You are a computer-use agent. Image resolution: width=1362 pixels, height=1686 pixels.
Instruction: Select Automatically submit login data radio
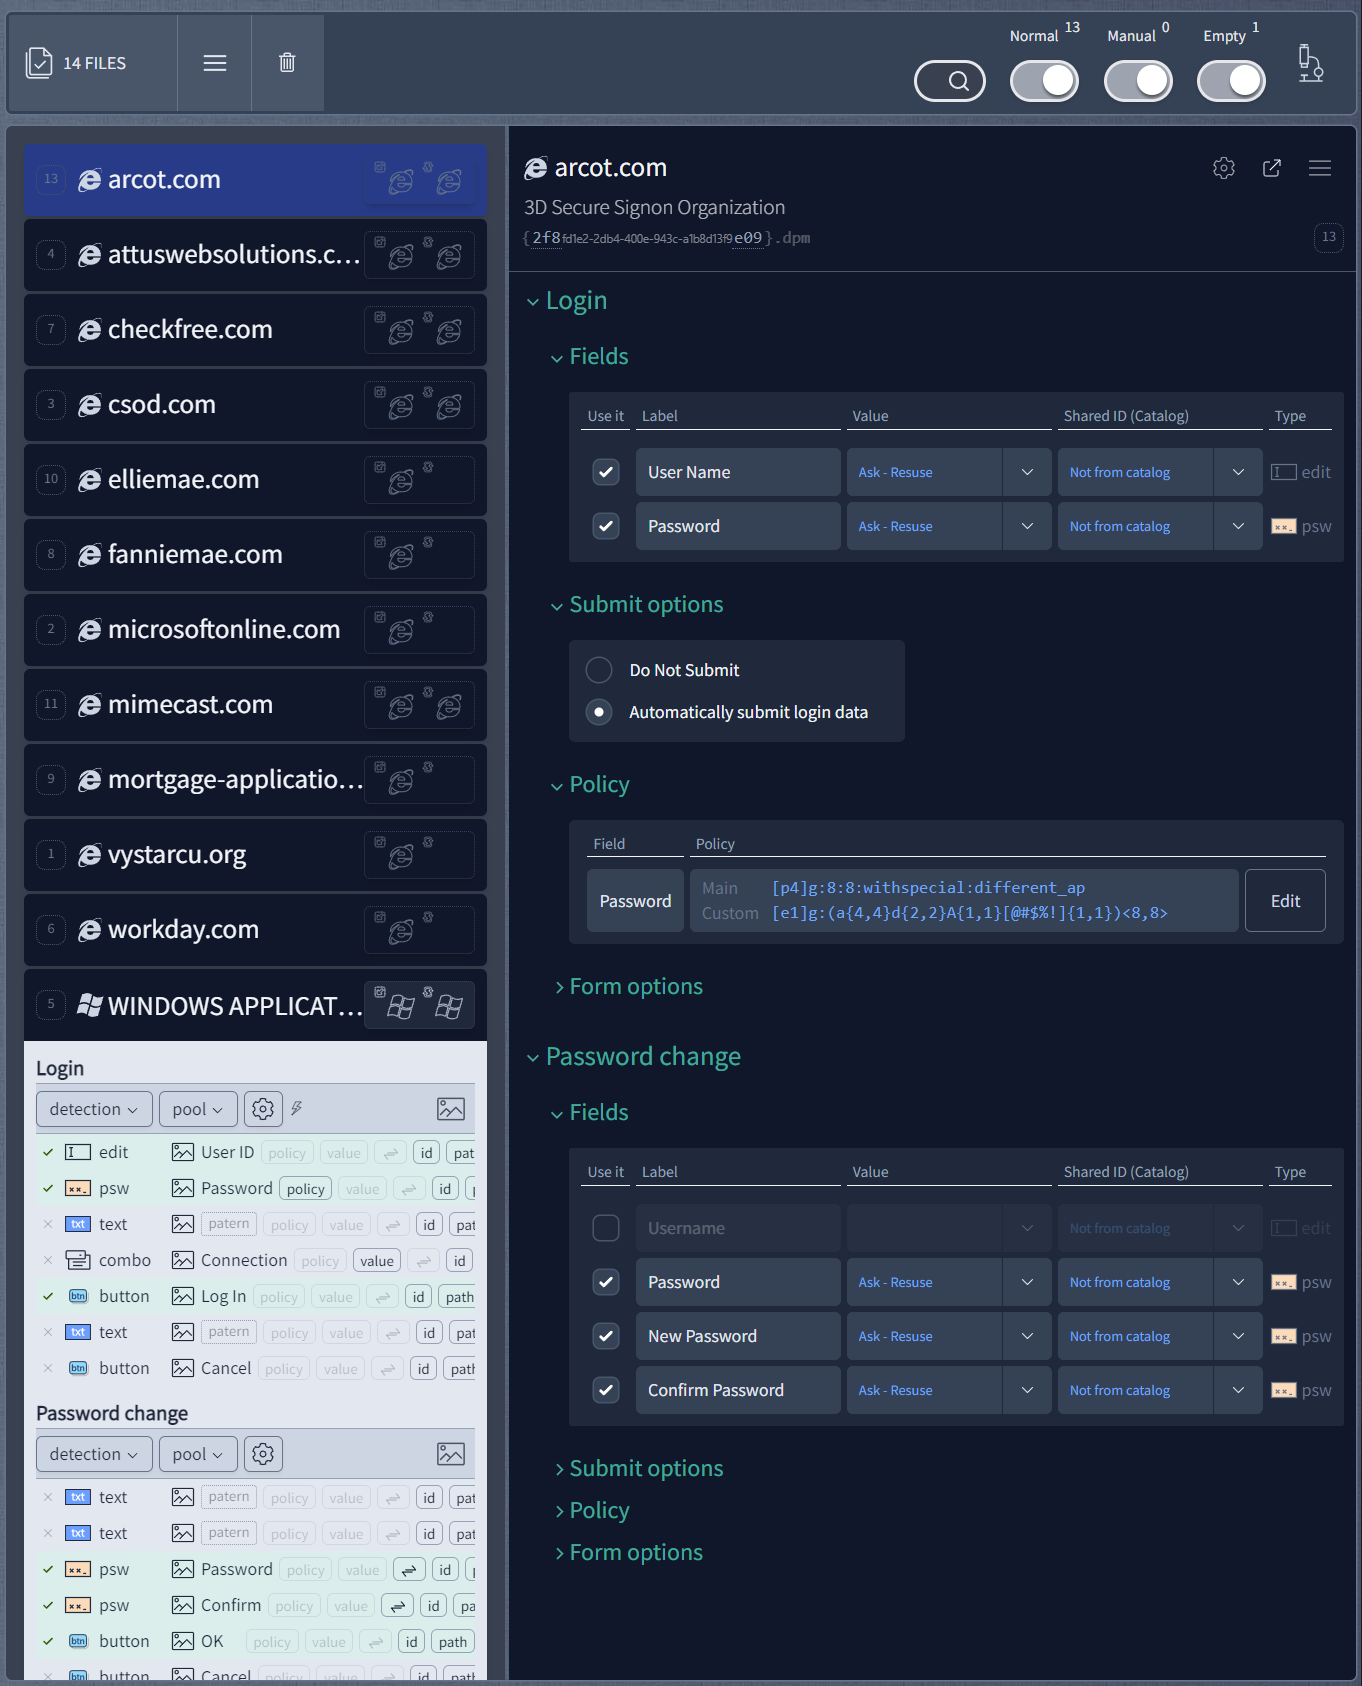point(599,712)
